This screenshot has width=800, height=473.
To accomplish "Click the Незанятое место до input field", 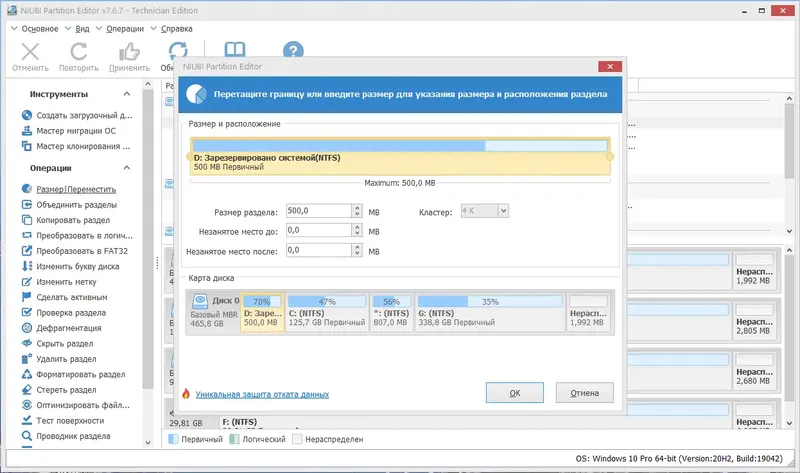I will 319,230.
